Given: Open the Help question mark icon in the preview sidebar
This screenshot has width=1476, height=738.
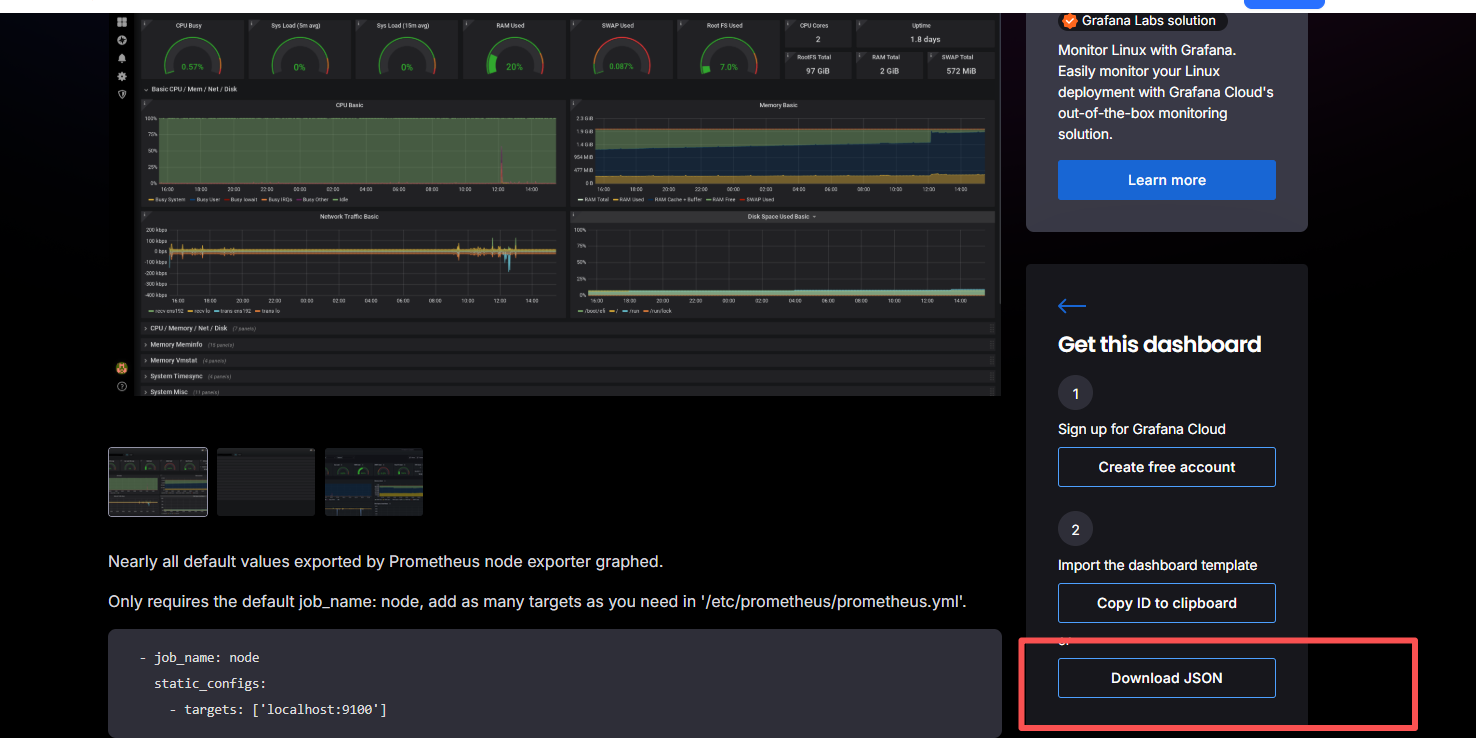Looking at the screenshot, I should pyautogui.click(x=122, y=386).
